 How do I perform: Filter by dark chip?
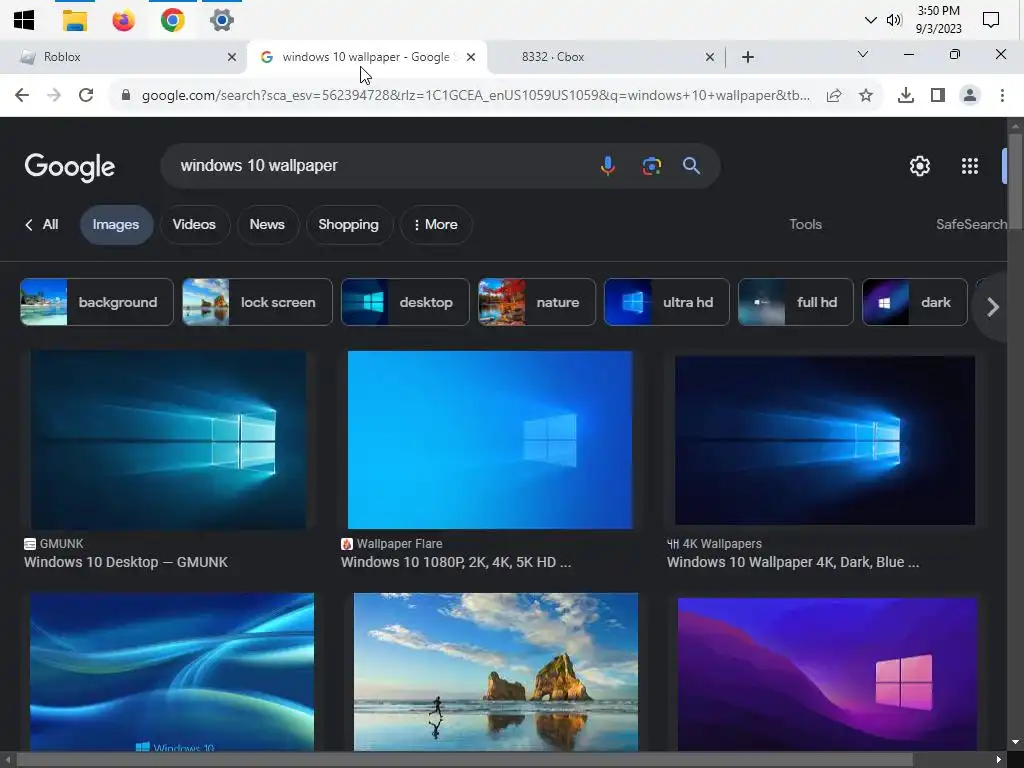click(x=914, y=302)
